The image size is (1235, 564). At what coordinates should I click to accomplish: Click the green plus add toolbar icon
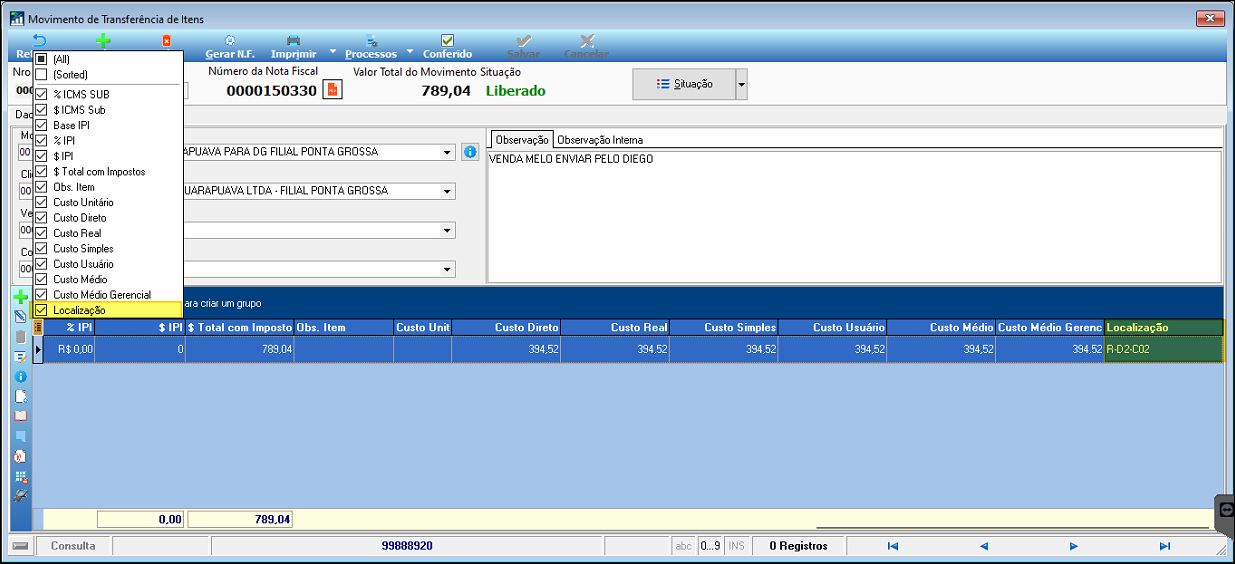(x=103, y=41)
